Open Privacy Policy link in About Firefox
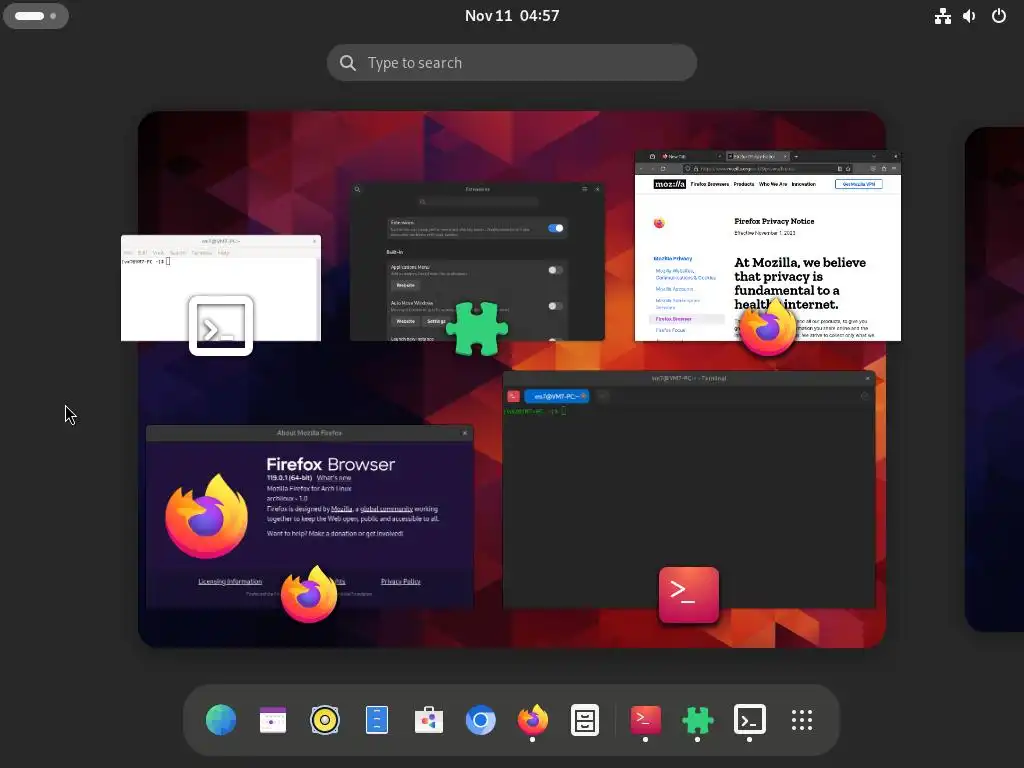Image resolution: width=1024 pixels, height=768 pixels. pos(400,581)
